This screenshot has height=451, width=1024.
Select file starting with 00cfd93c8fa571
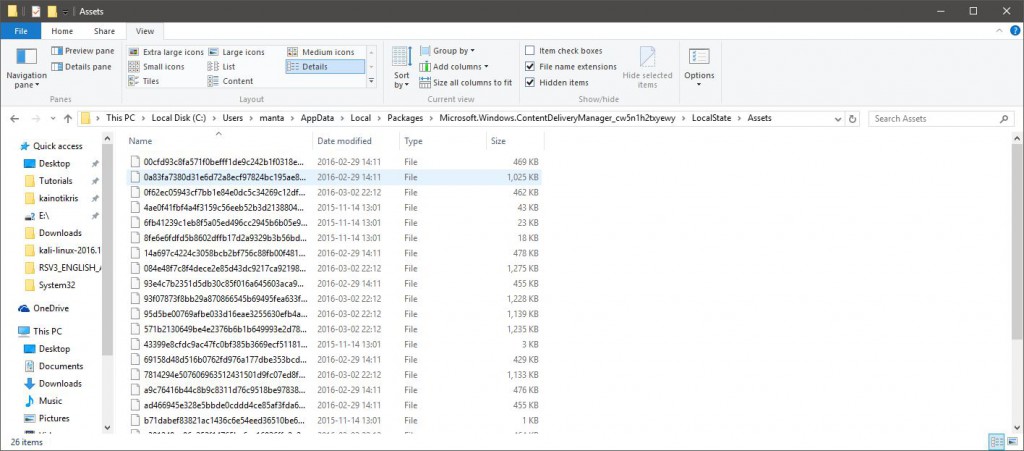pyautogui.click(x=334, y=161)
